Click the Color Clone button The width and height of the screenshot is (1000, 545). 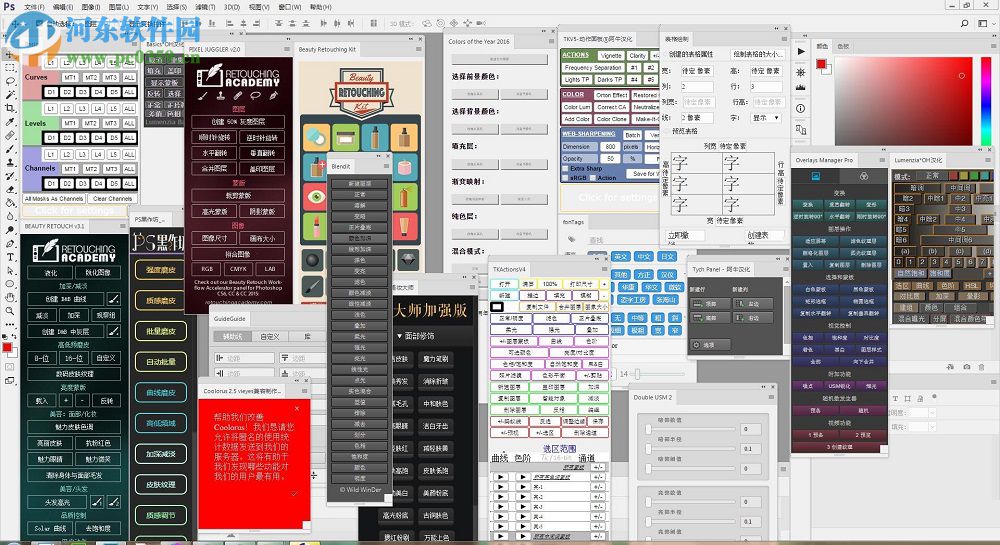(x=612, y=119)
